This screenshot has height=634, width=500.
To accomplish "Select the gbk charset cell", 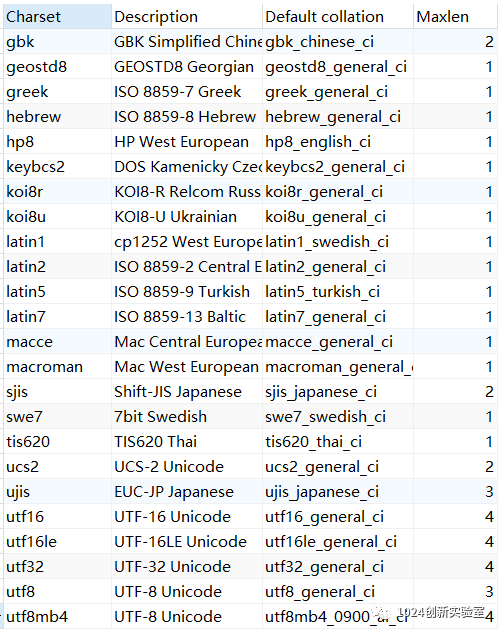I will (57, 42).
